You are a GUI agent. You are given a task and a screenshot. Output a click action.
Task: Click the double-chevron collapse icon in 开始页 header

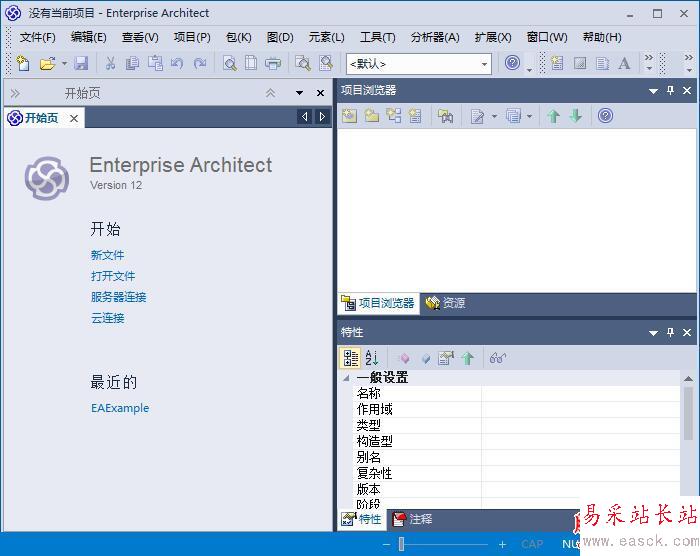(270, 93)
